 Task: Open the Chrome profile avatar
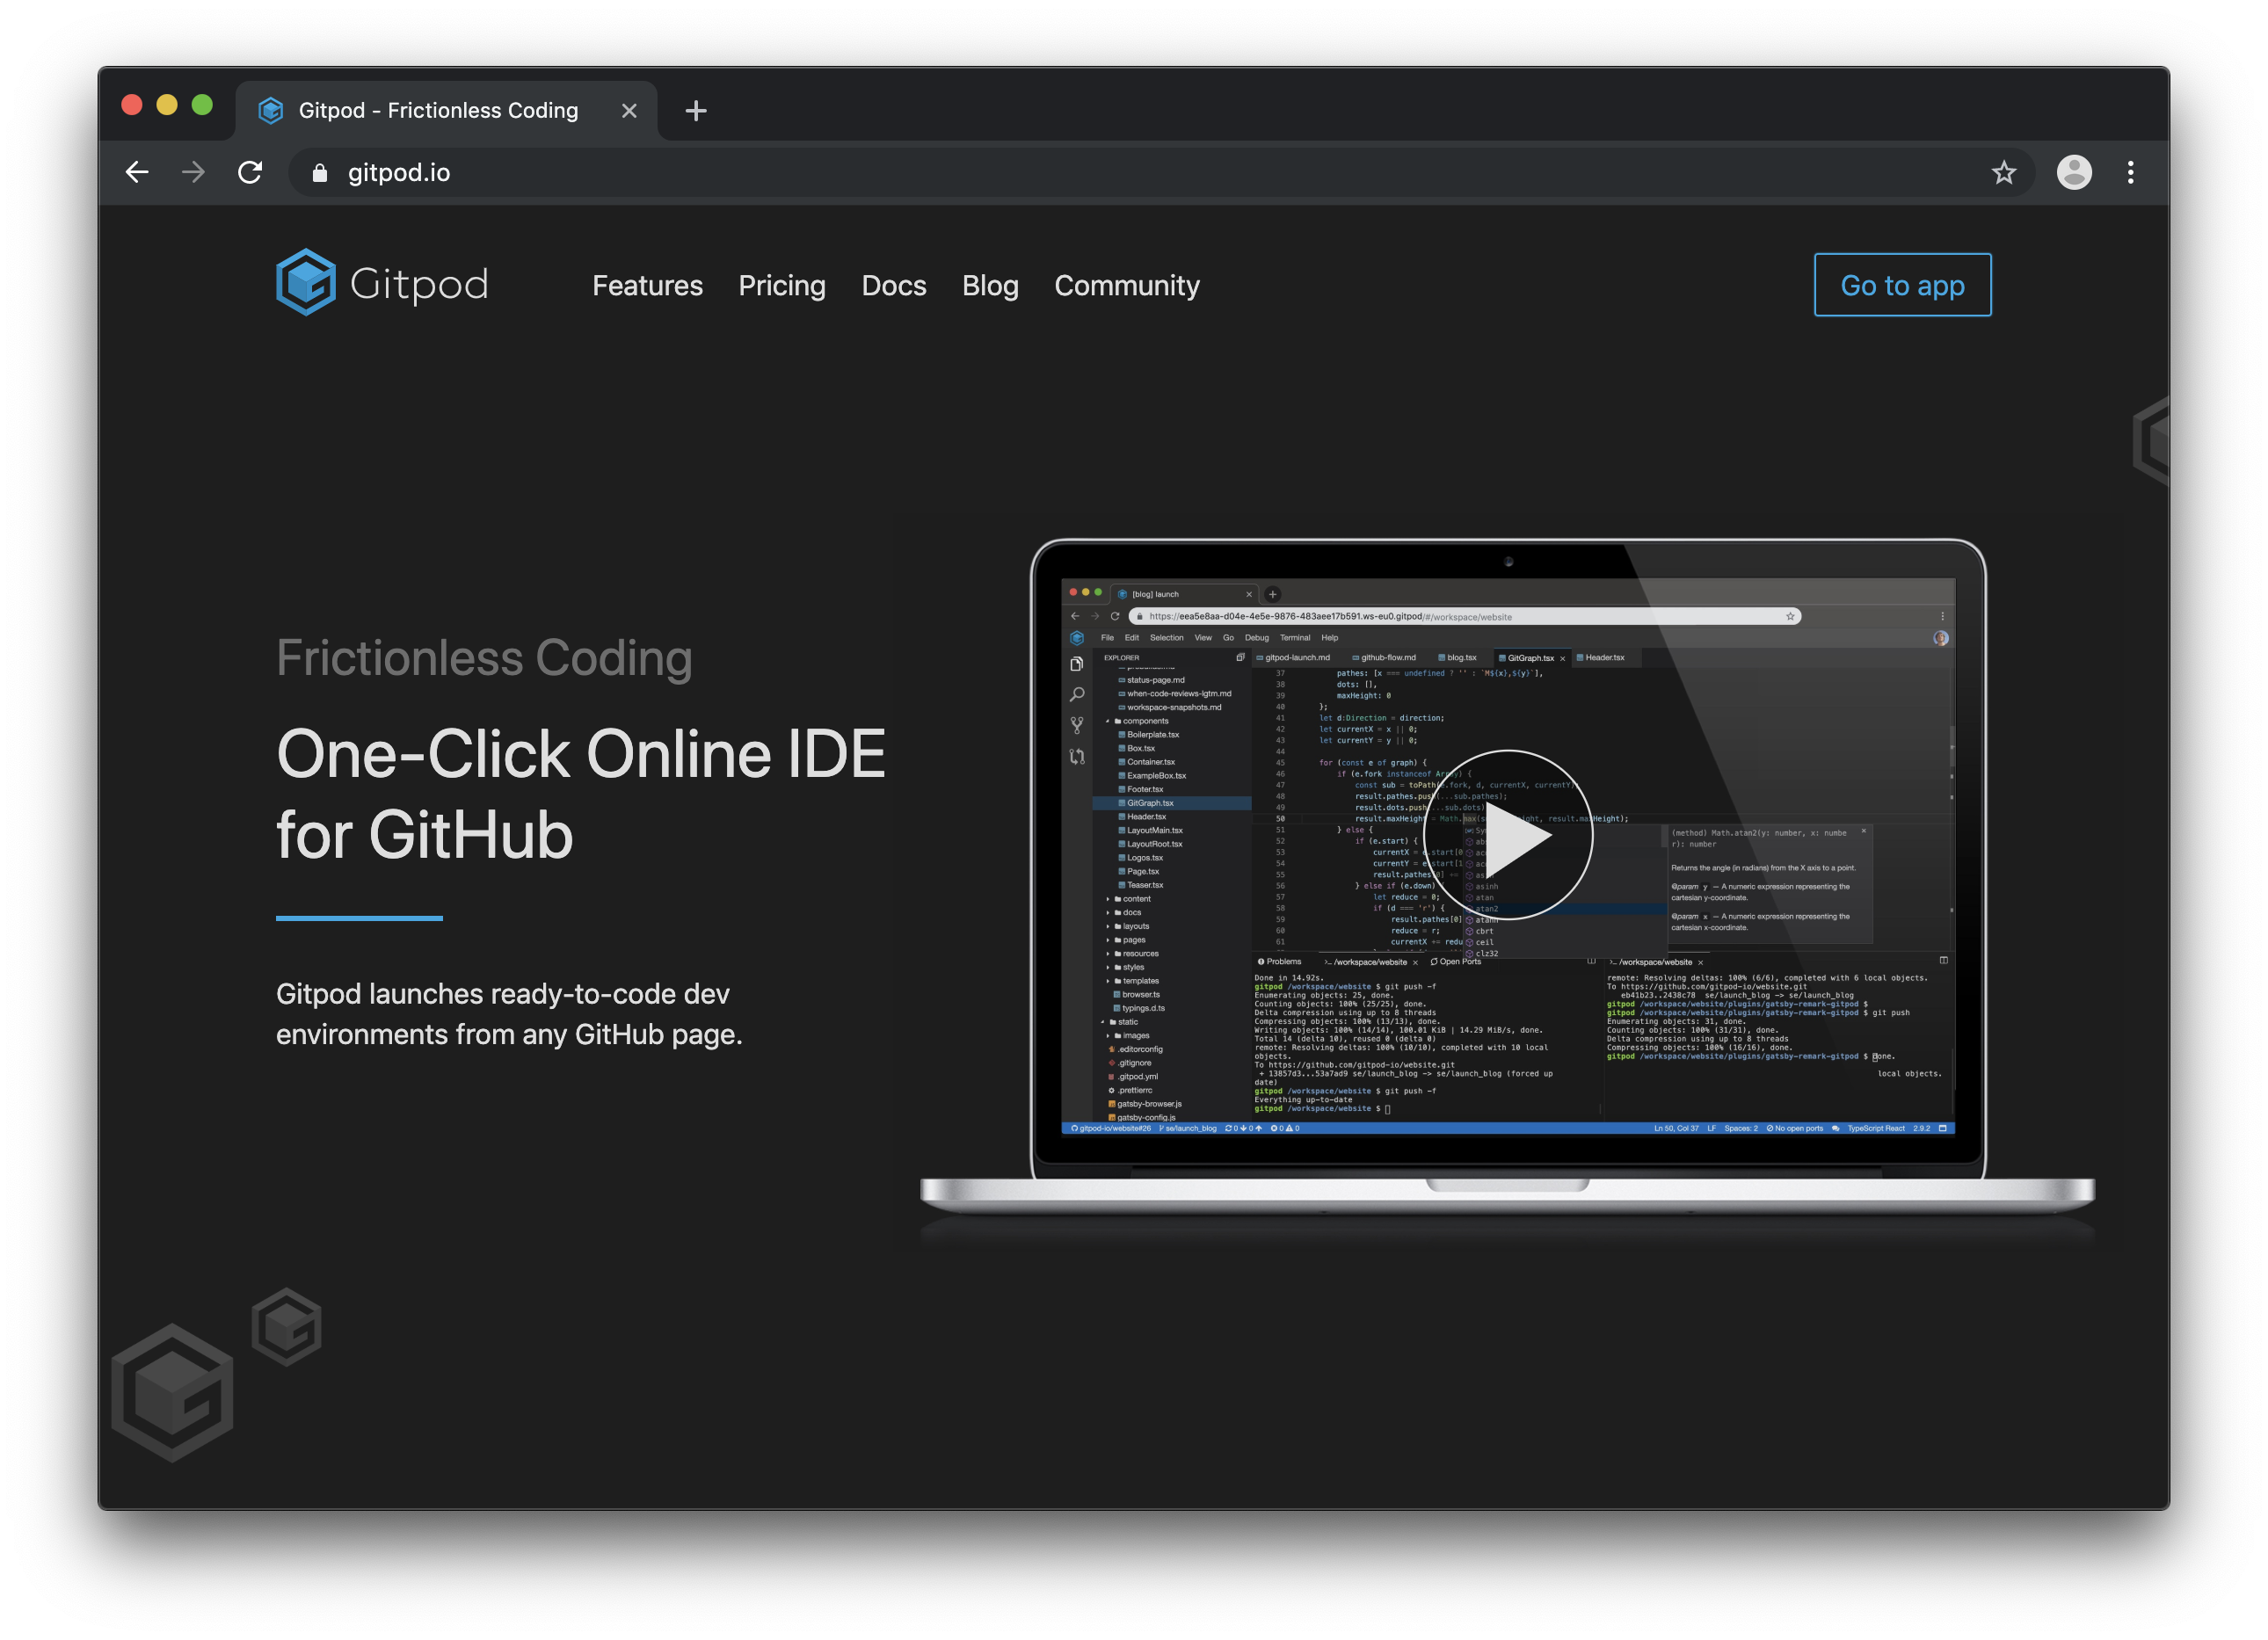coord(2074,172)
